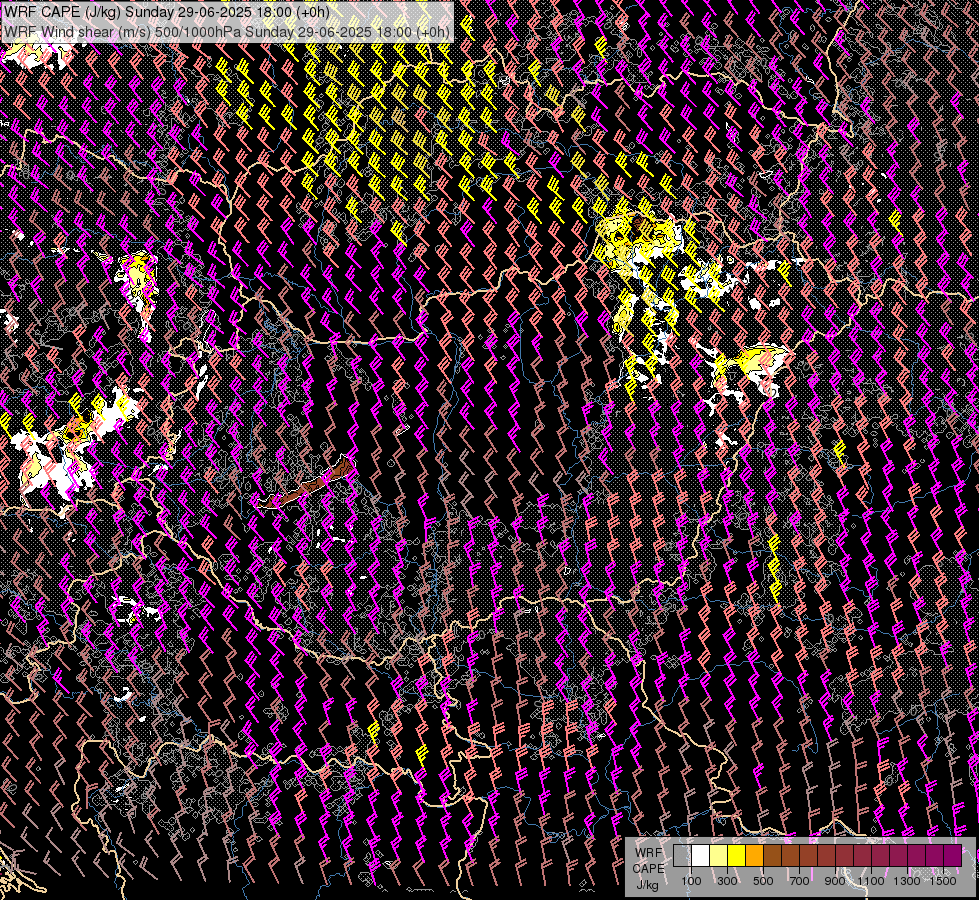This screenshot has height=900, width=979.
Task: Click the '500' legend scale label
Action: click(x=763, y=881)
